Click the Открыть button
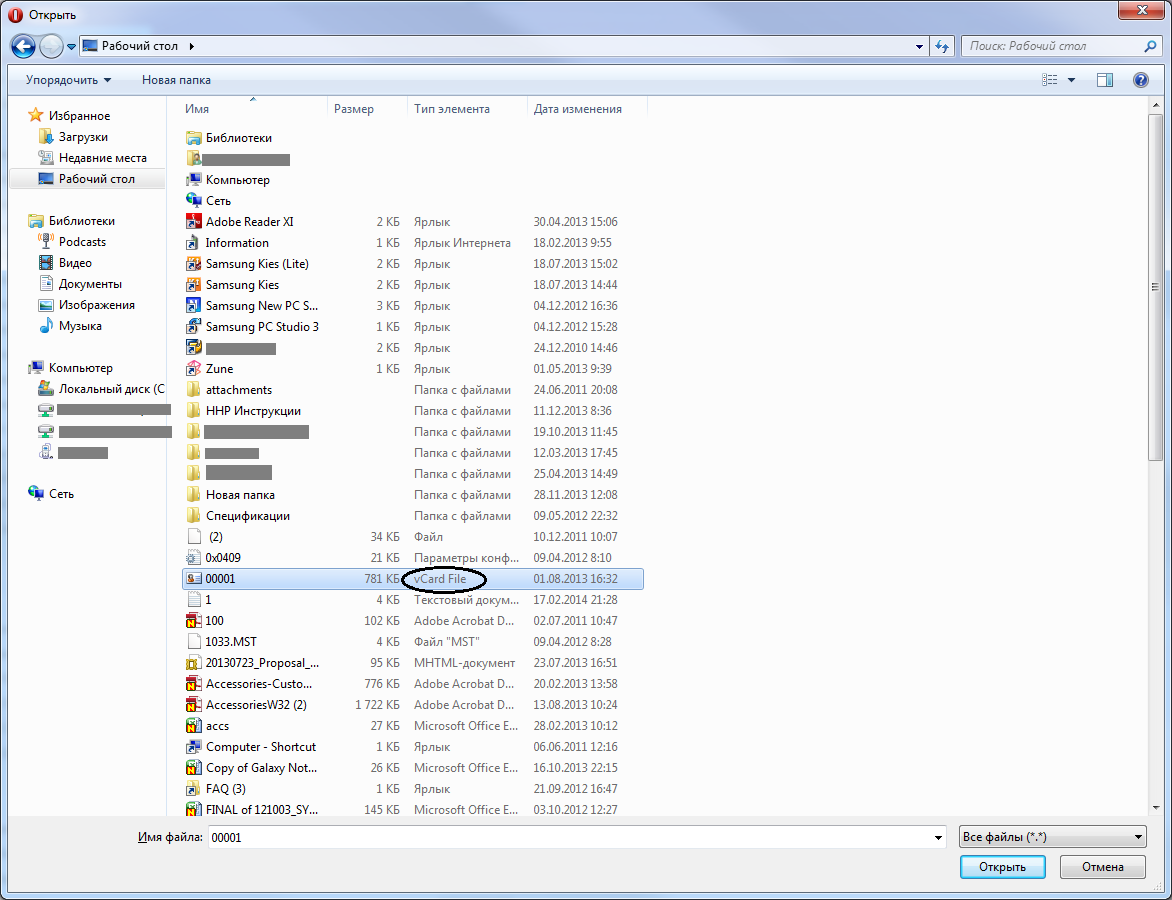The width and height of the screenshot is (1172, 900). pyautogui.click(x=1002, y=867)
